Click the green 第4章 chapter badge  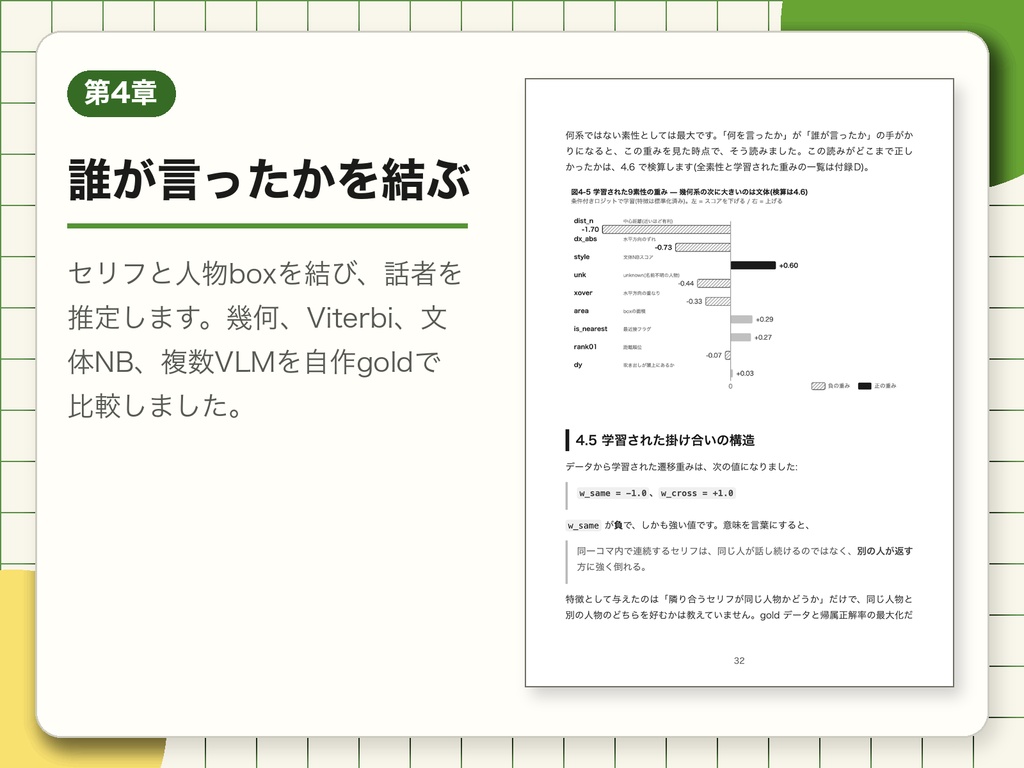tap(121, 93)
